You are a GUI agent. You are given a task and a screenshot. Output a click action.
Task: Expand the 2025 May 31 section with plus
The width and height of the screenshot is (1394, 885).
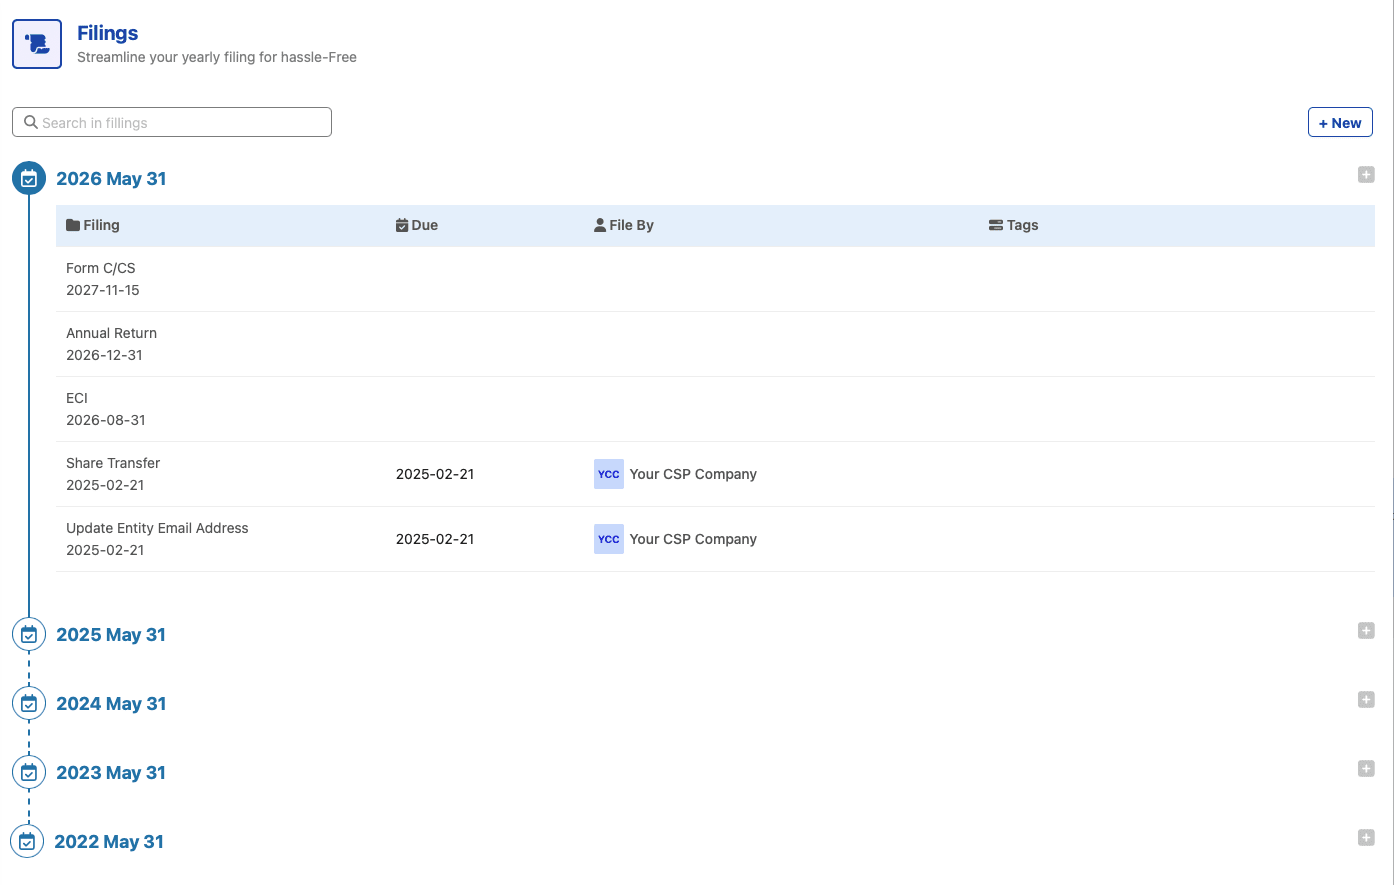[1366, 631]
